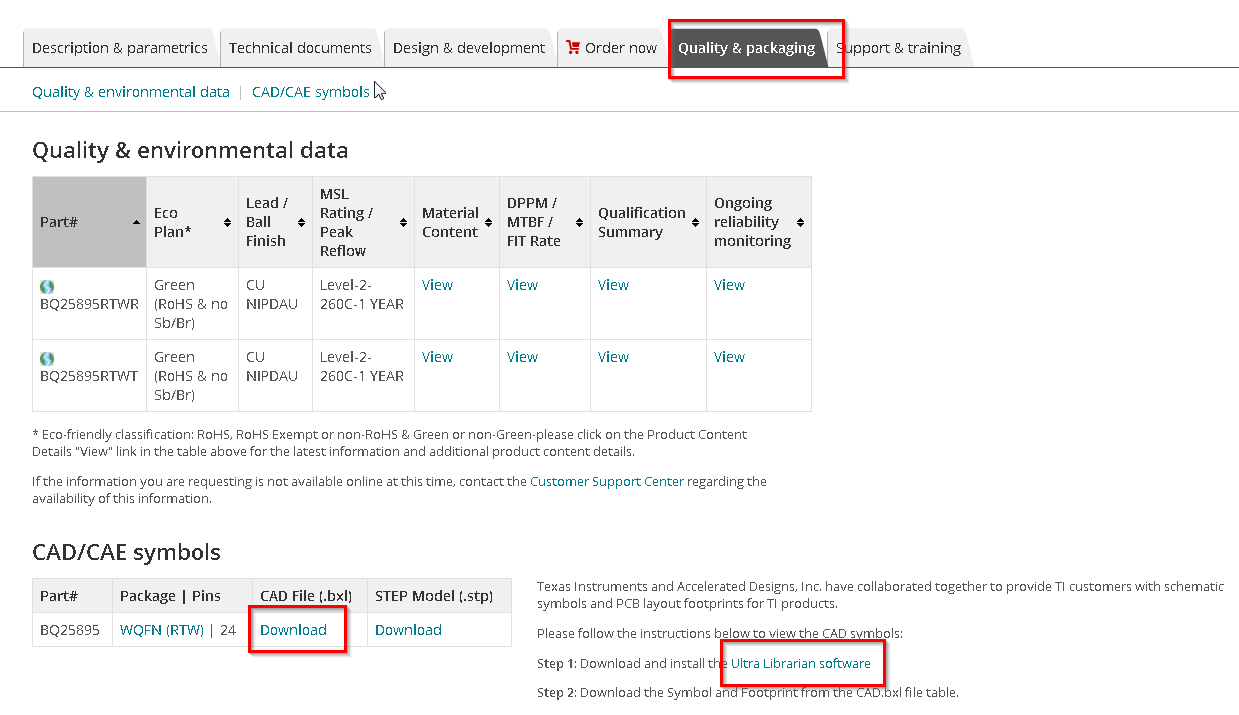Sort by the Ongoing reliability monitoring header
The width and height of the screenshot is (1239, 715).
coord(800,222)
